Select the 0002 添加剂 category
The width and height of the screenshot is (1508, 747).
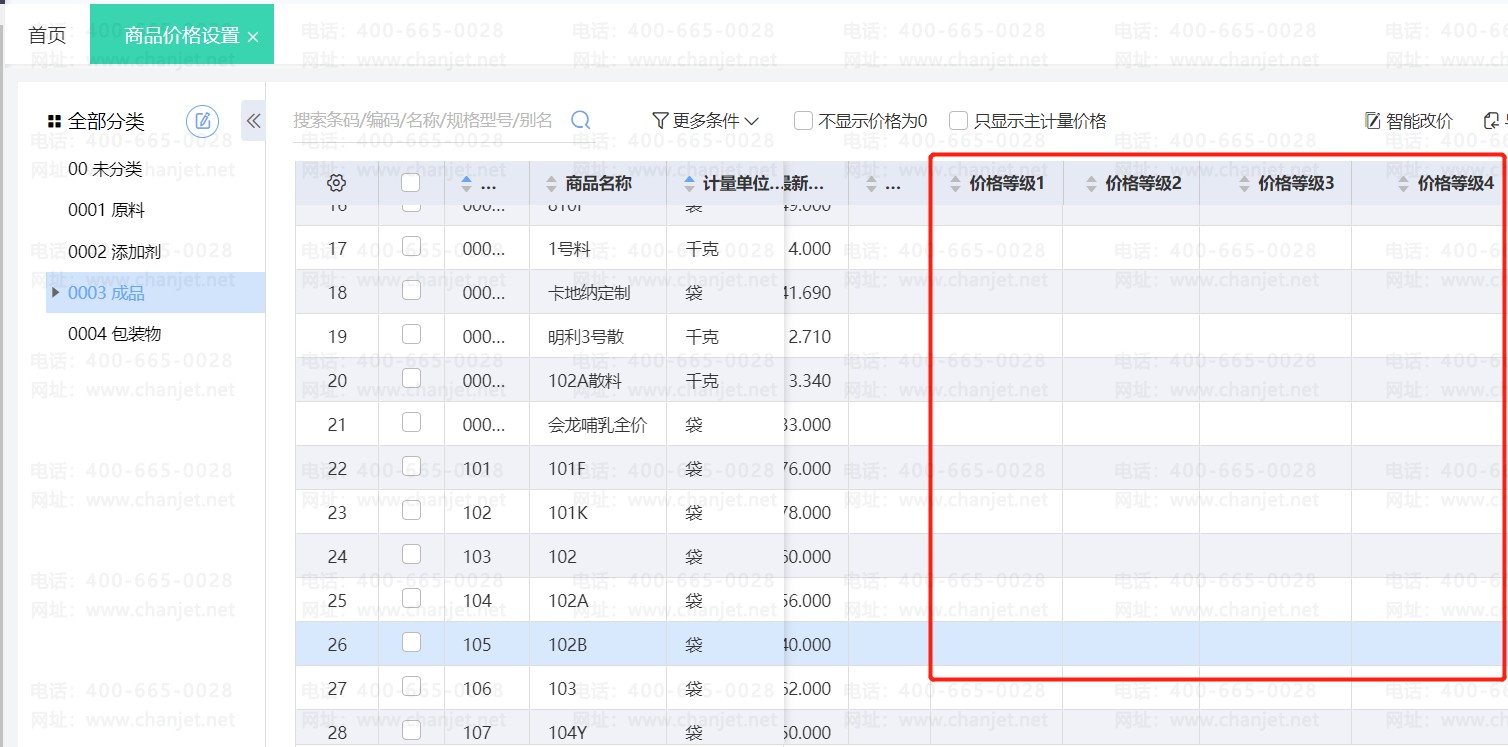(114, 251)
